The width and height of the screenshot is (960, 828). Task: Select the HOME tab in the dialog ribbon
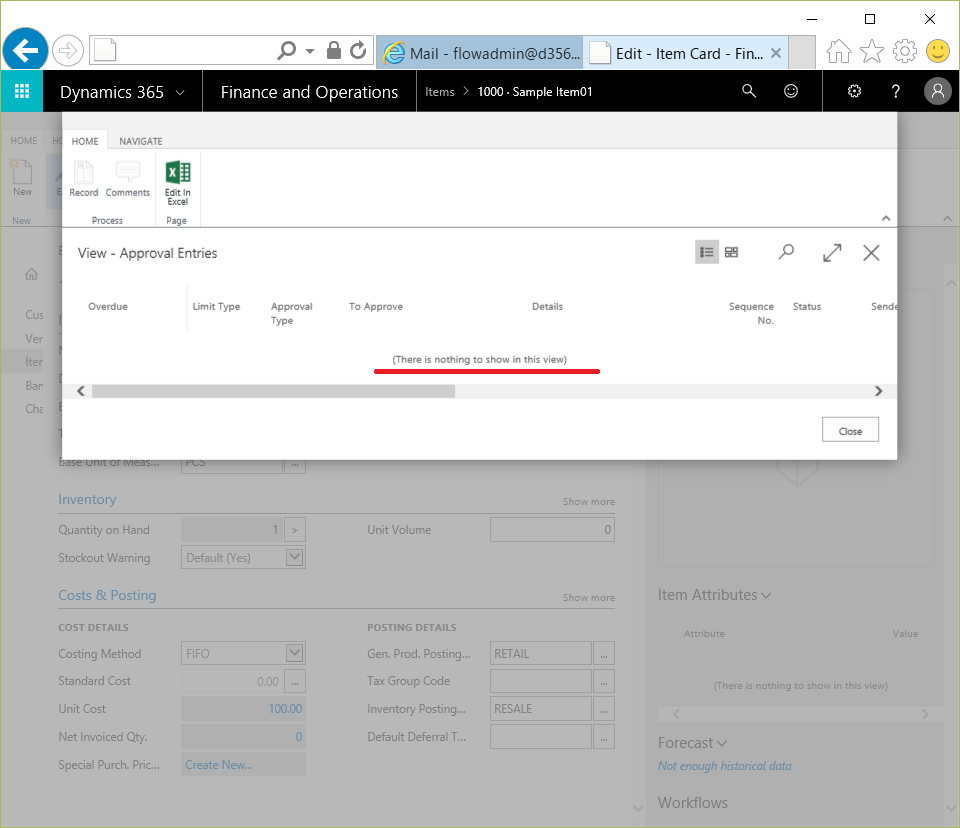point(84,141)
